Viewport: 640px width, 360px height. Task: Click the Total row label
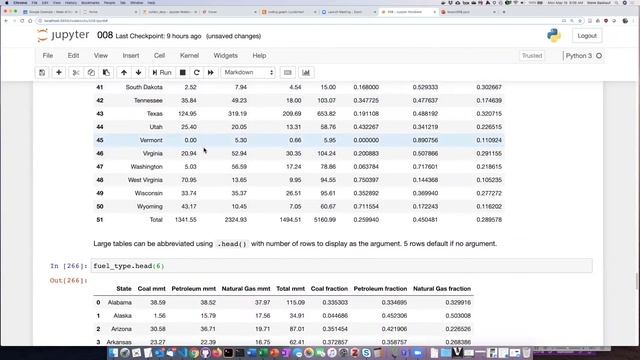click(155, 220)
